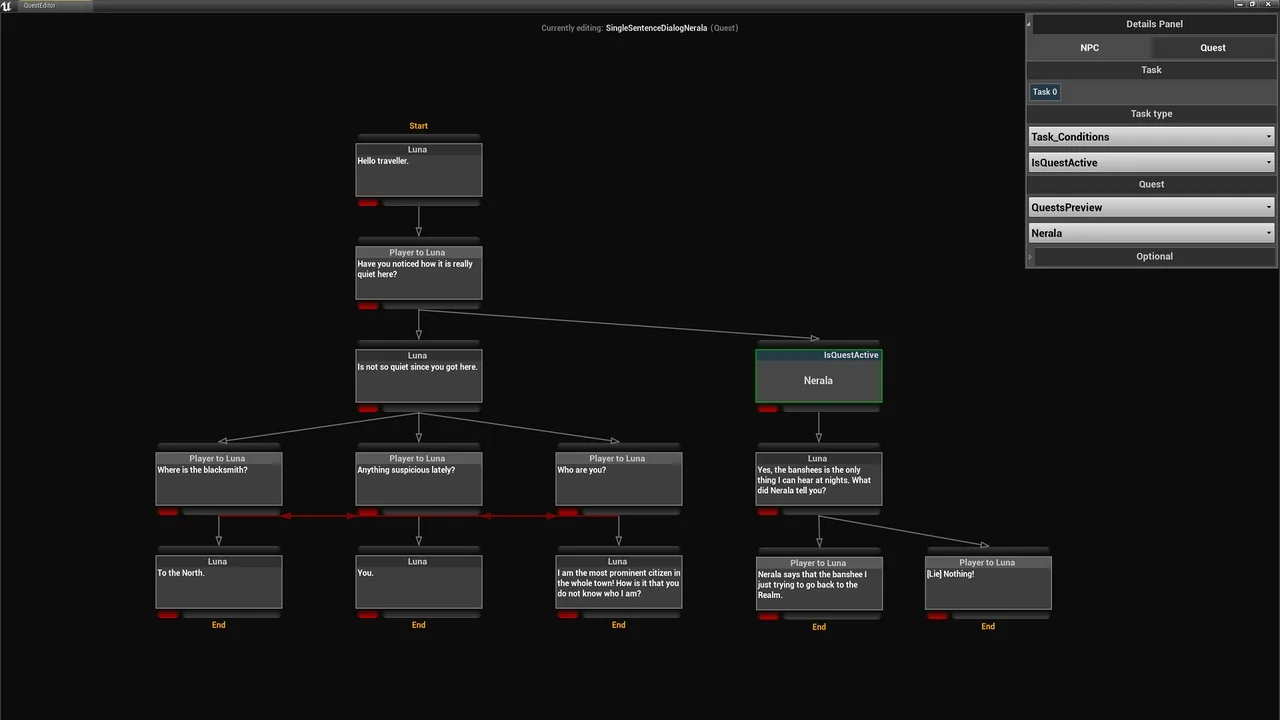
Task: Click red button below IsQuestActive Nerala node
Action: (x=768, y=409)
